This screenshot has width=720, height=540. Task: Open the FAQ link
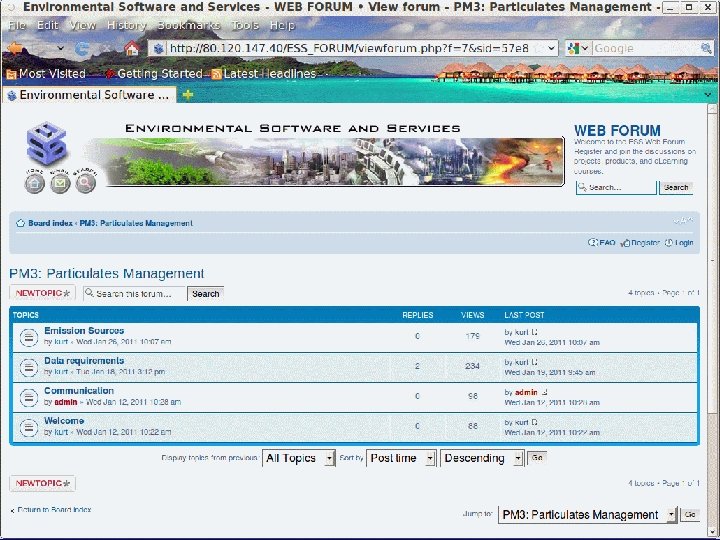(602, 242)
